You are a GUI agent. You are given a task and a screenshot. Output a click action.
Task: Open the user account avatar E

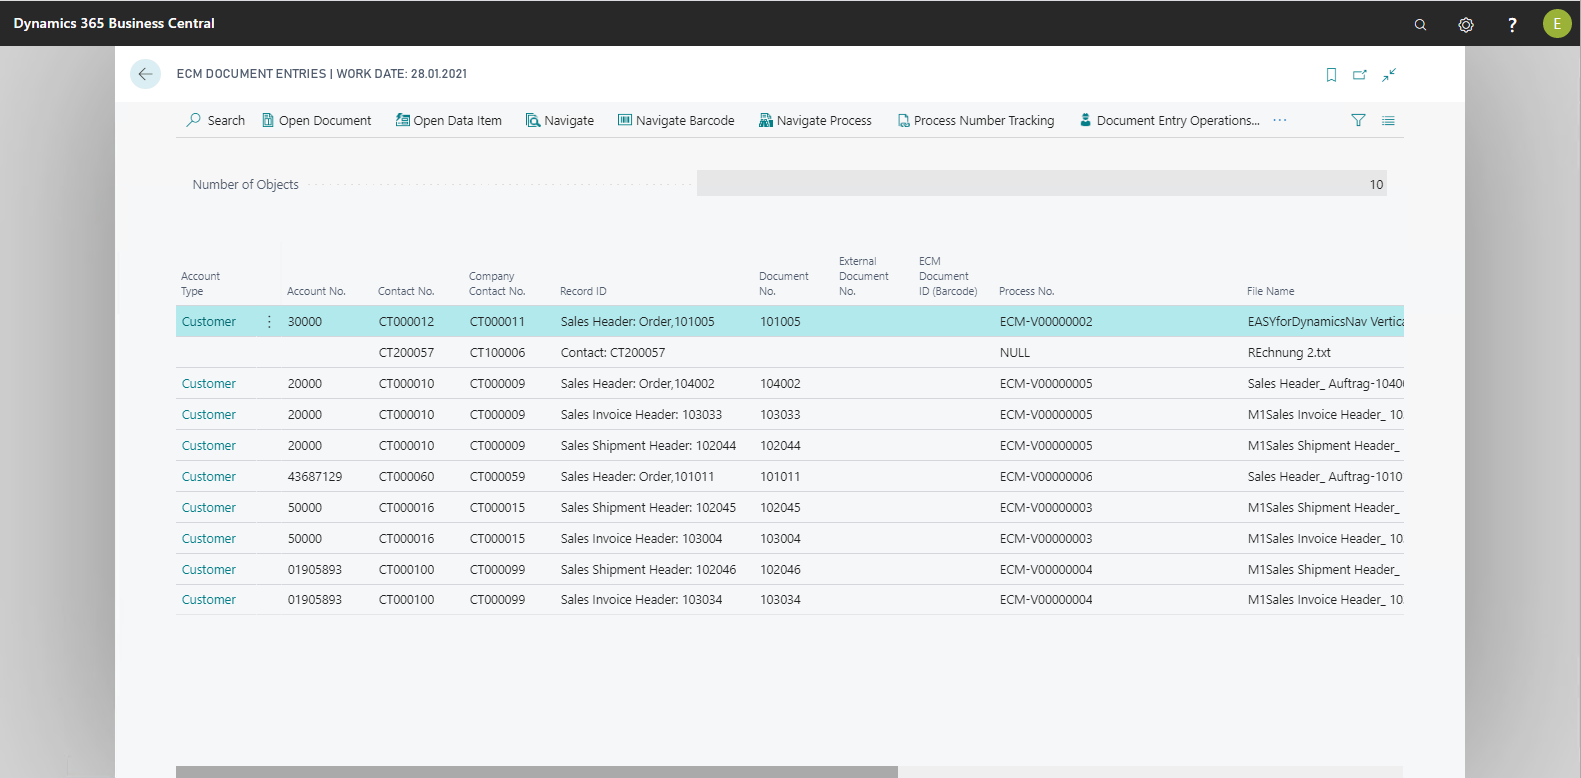[1556, 24]
